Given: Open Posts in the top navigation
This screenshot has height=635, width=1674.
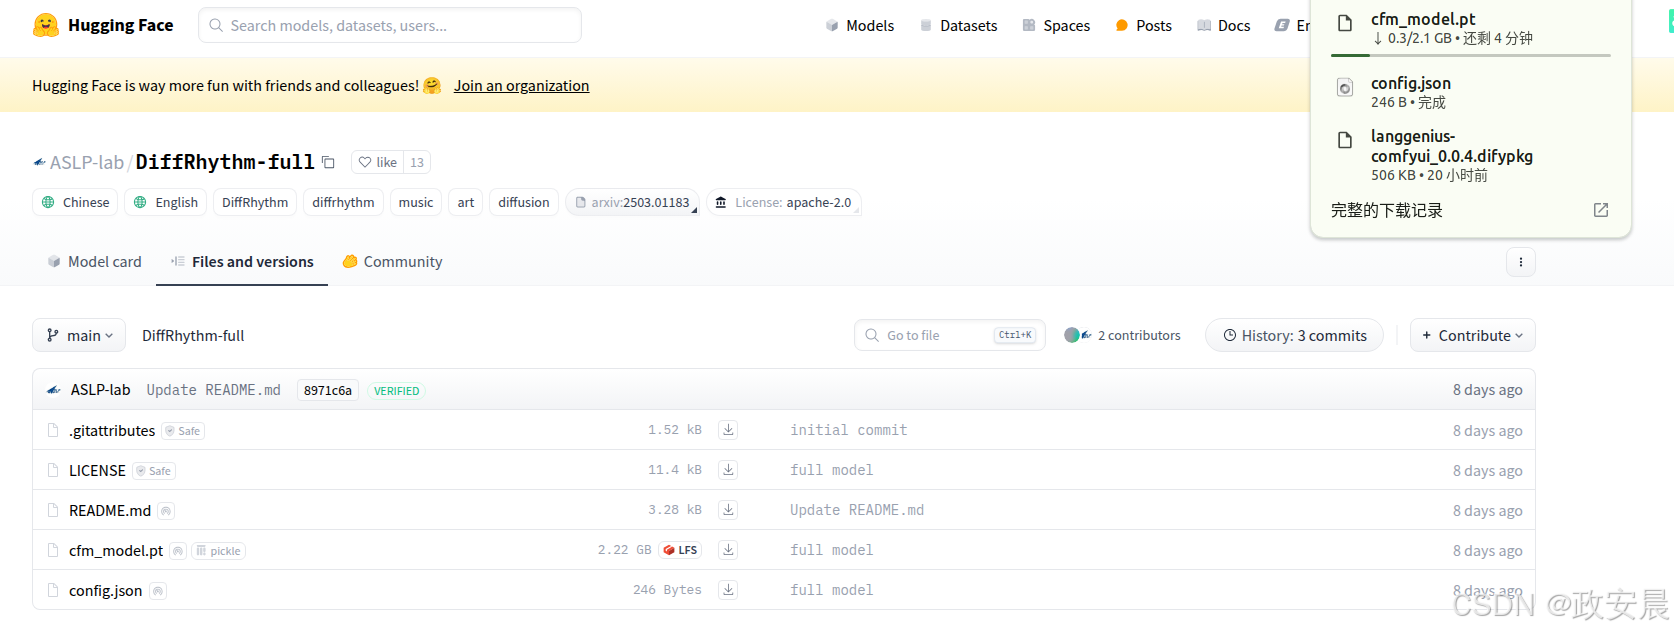Looking at the screenshot, I should tap(1143, 25).
